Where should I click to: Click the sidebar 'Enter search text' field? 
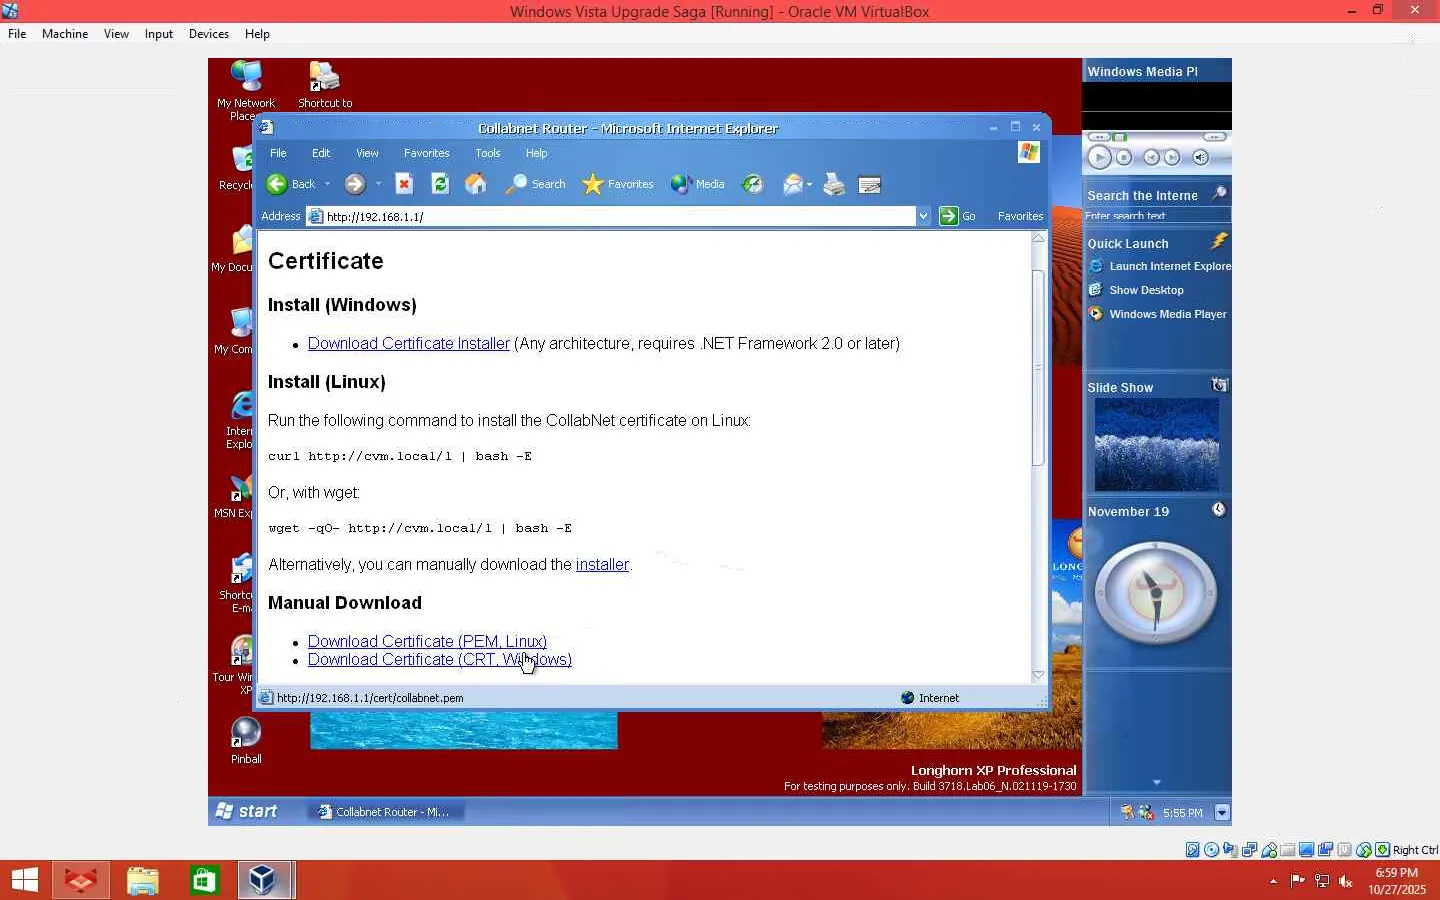click(1157, 216)
